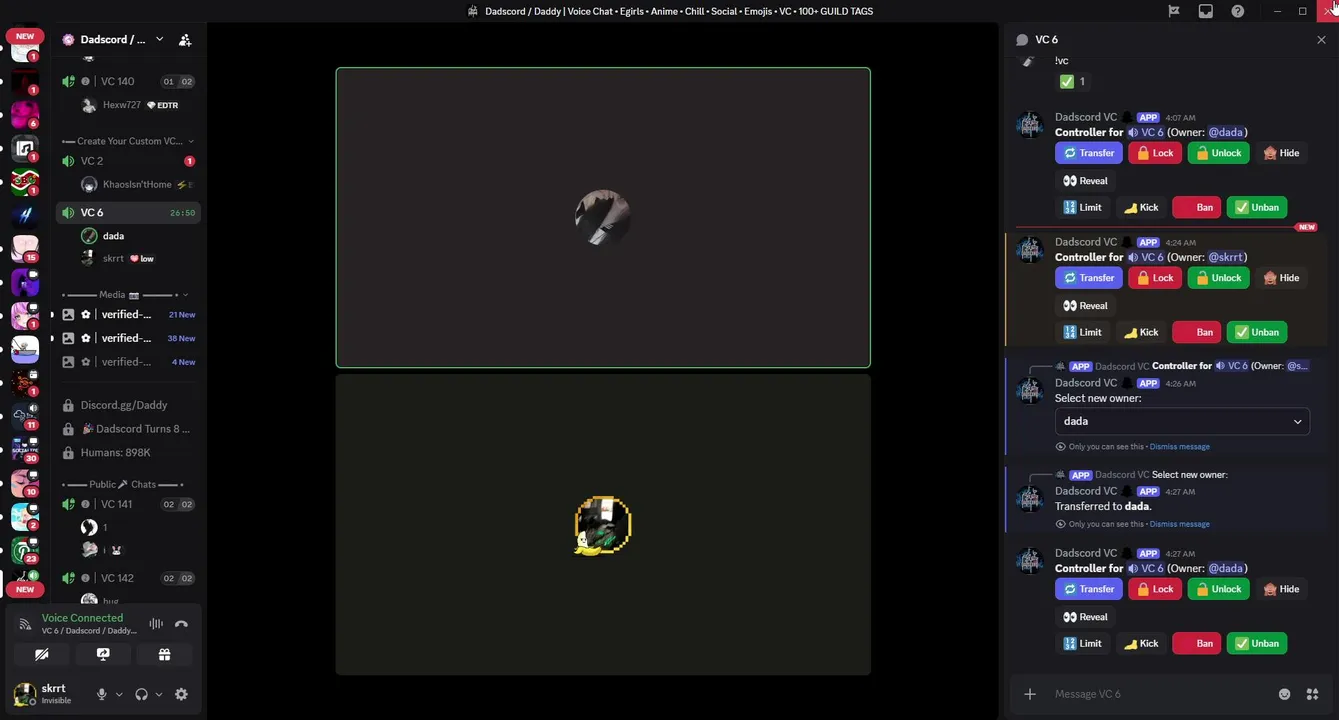Open the Inbox icon in title bar
The image size is (1339, 720).
pyautogui.click(x=1206, y=11)
